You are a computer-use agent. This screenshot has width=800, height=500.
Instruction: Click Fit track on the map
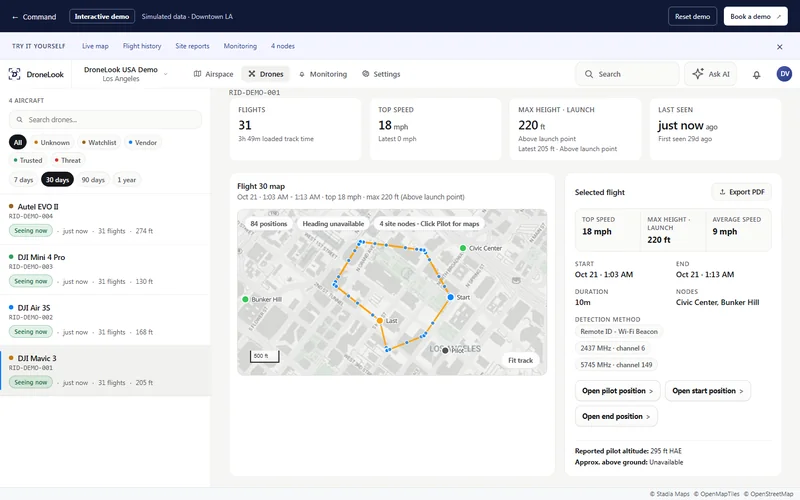520,360
